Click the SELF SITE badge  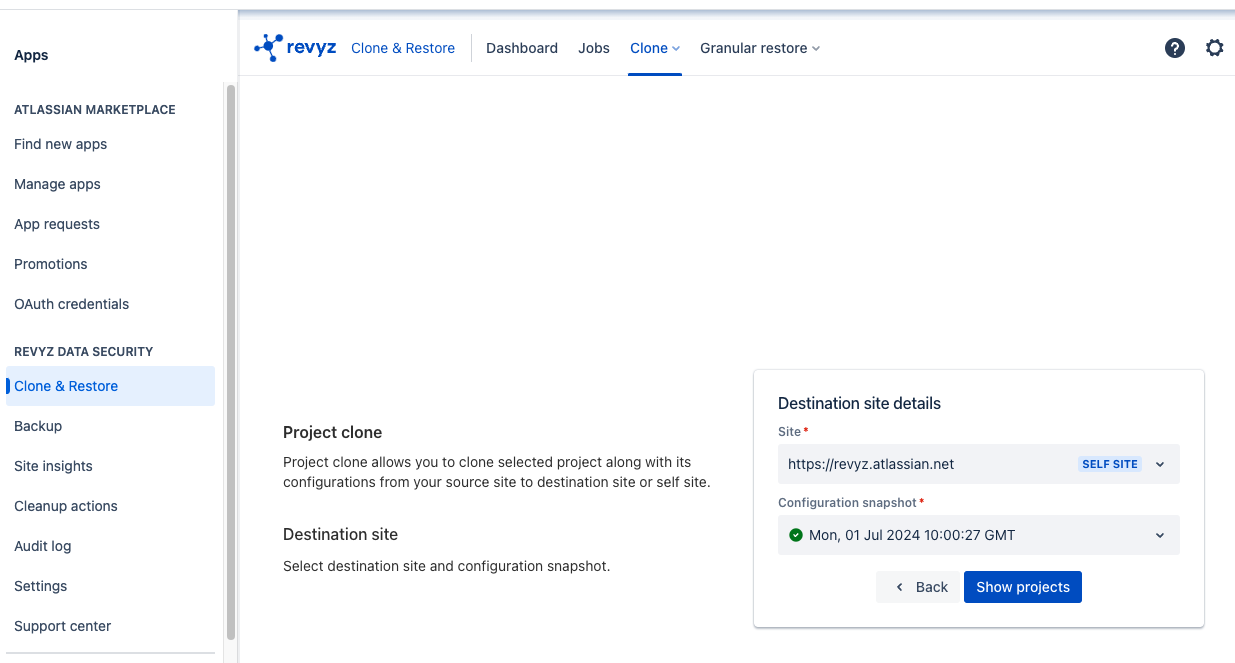pos(1110,464)
